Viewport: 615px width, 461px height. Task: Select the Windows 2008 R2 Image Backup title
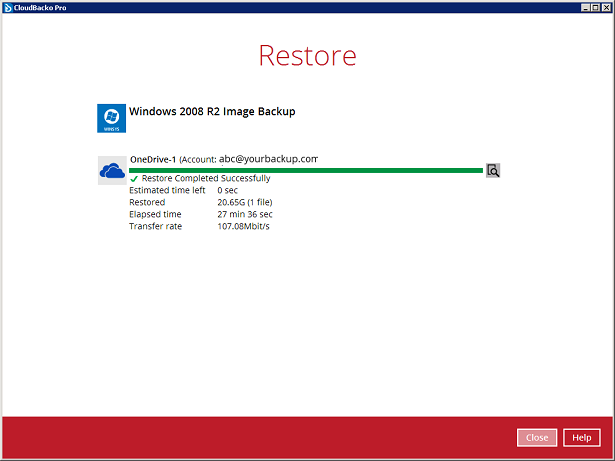point(212,111)
